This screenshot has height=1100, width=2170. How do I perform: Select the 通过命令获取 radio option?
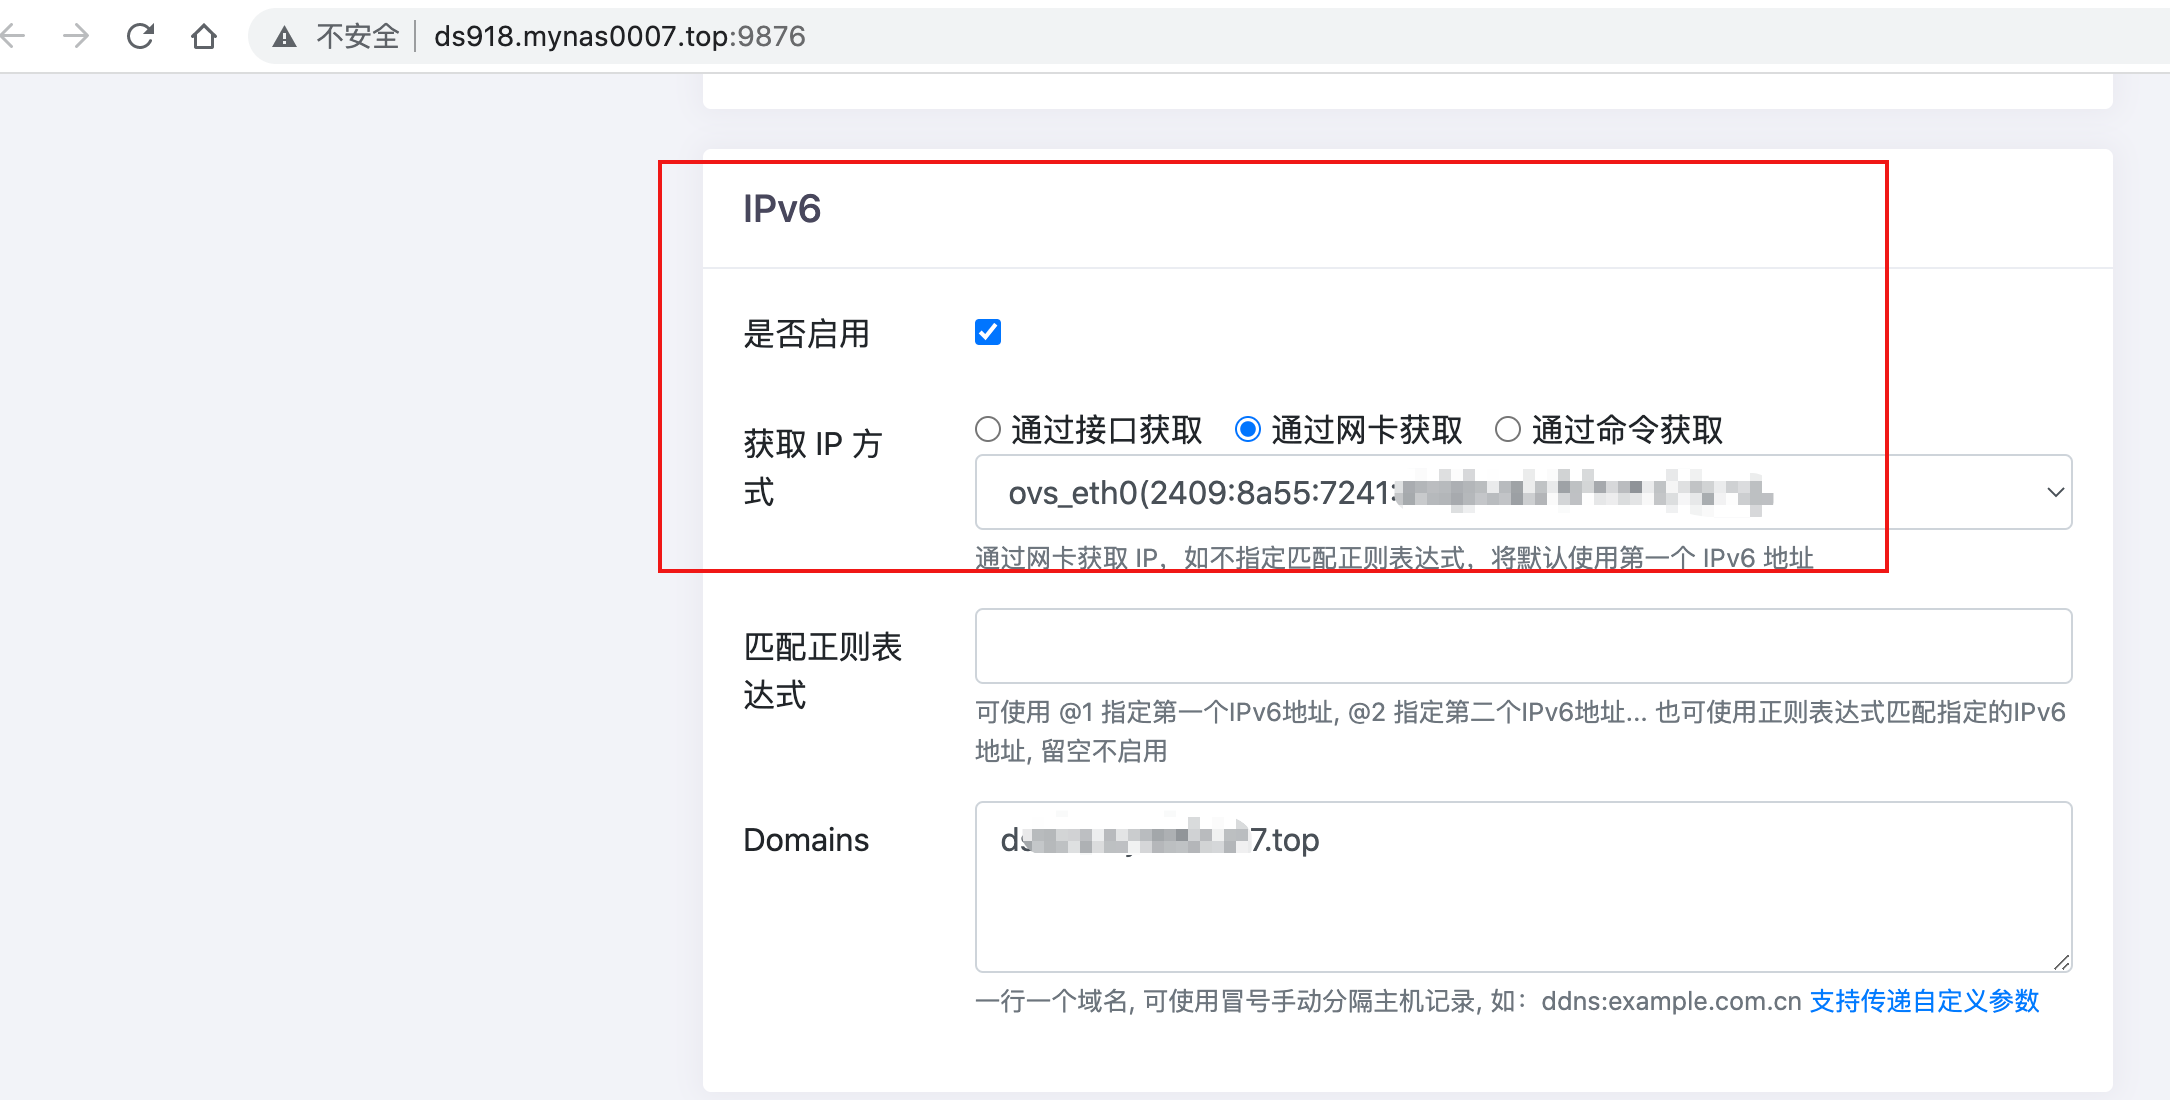point(1508,430)
